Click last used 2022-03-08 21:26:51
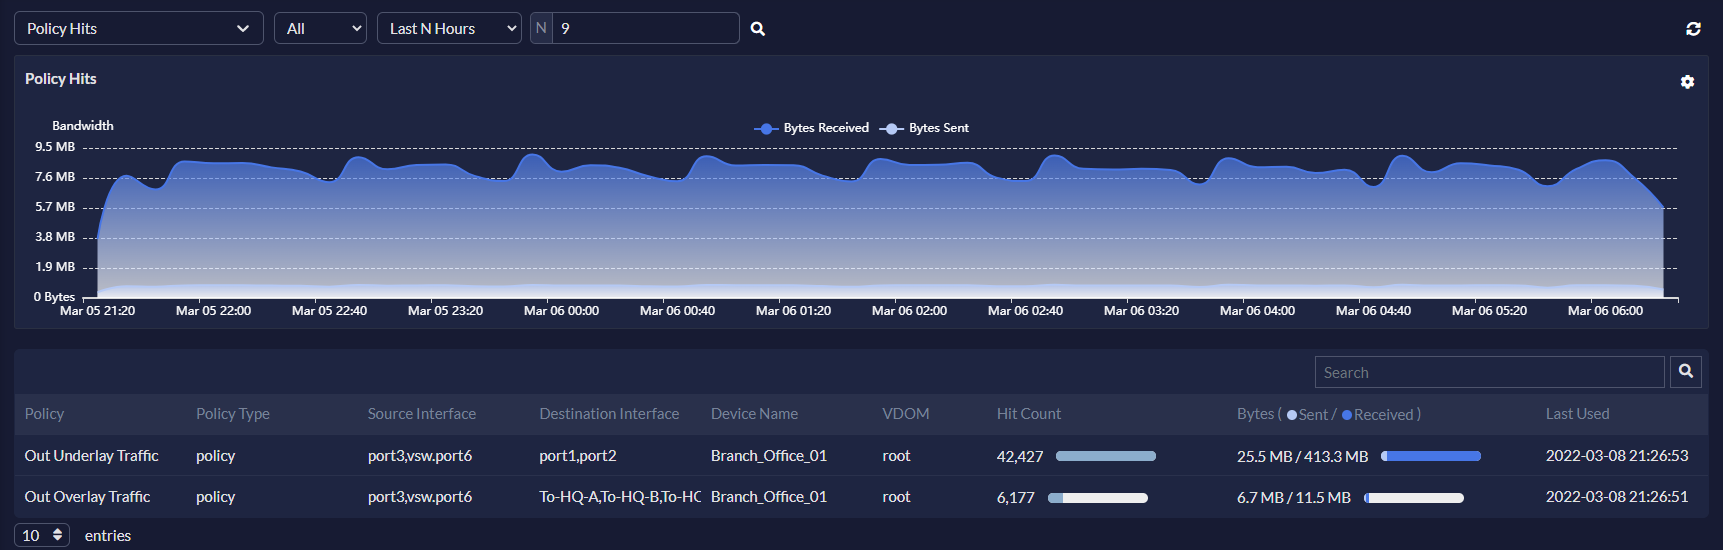This screenshot has height=550, width=1723. point(1617,496)
